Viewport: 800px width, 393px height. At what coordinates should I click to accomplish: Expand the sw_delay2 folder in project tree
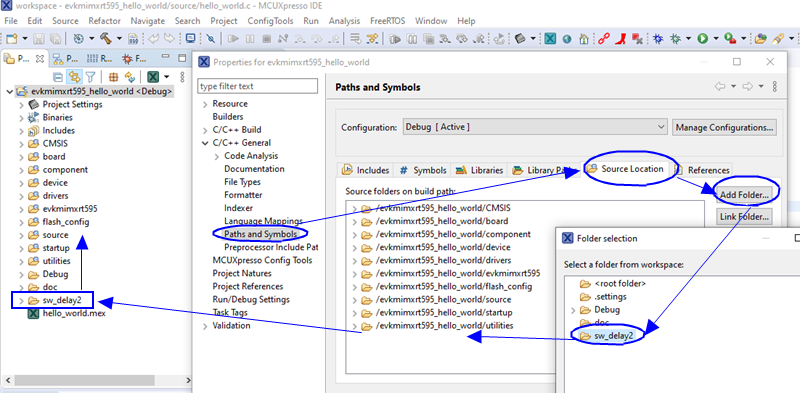tap(21, 300)
